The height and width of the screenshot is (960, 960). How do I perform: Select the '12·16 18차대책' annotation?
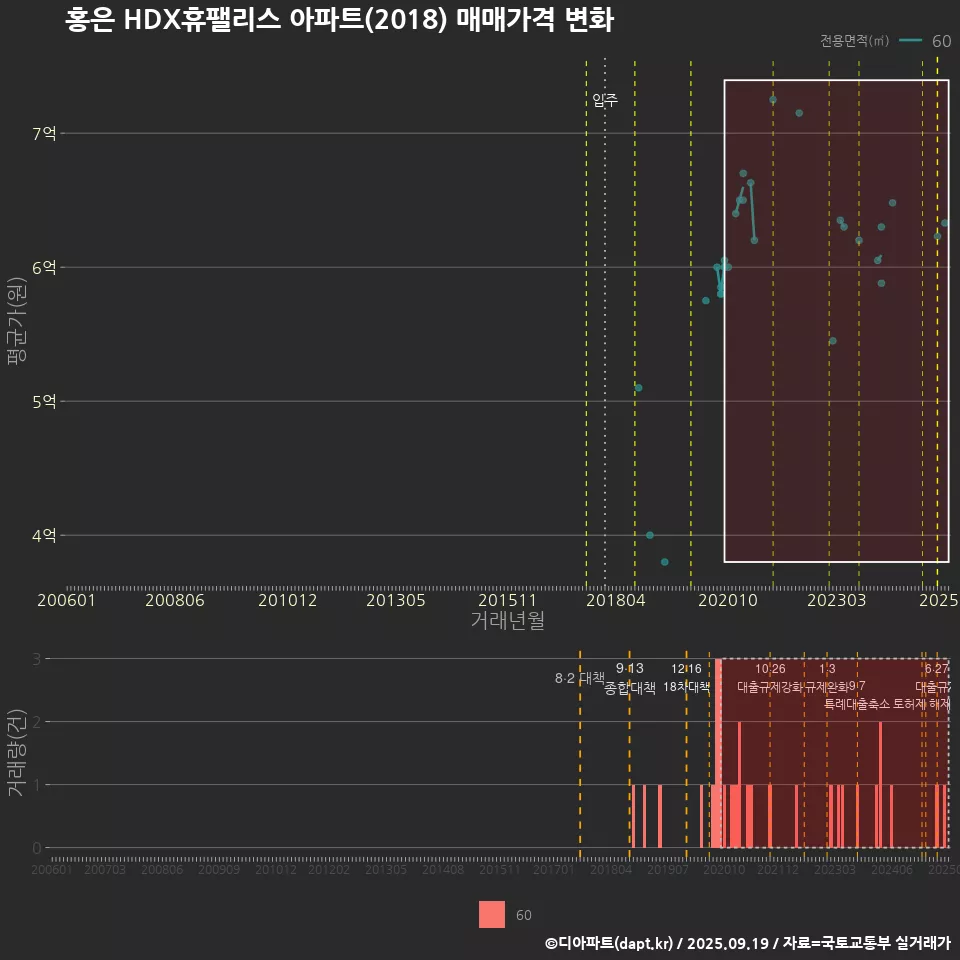click(686, 678)
